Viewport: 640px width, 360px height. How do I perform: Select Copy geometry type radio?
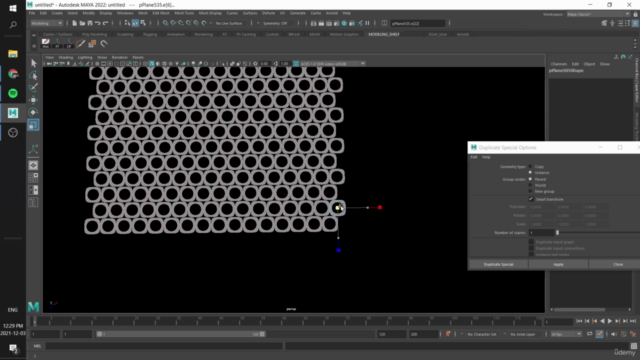[x=530, y=167]
